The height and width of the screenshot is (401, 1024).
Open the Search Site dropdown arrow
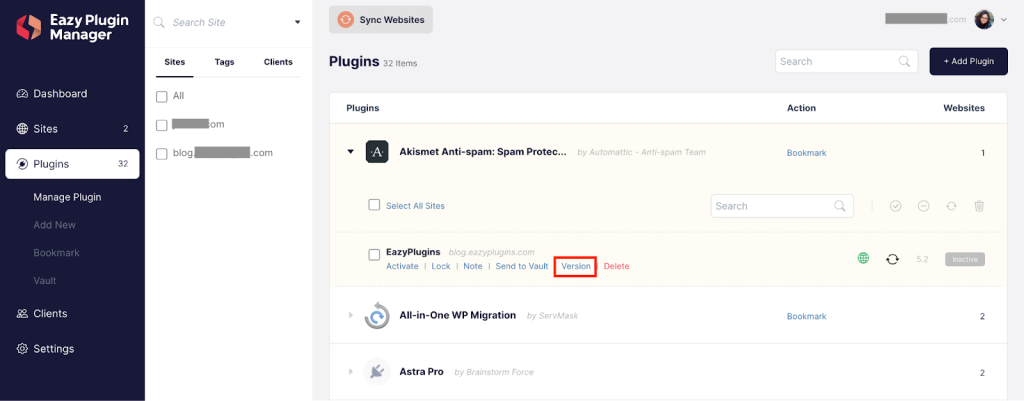[x=297, y=22]
